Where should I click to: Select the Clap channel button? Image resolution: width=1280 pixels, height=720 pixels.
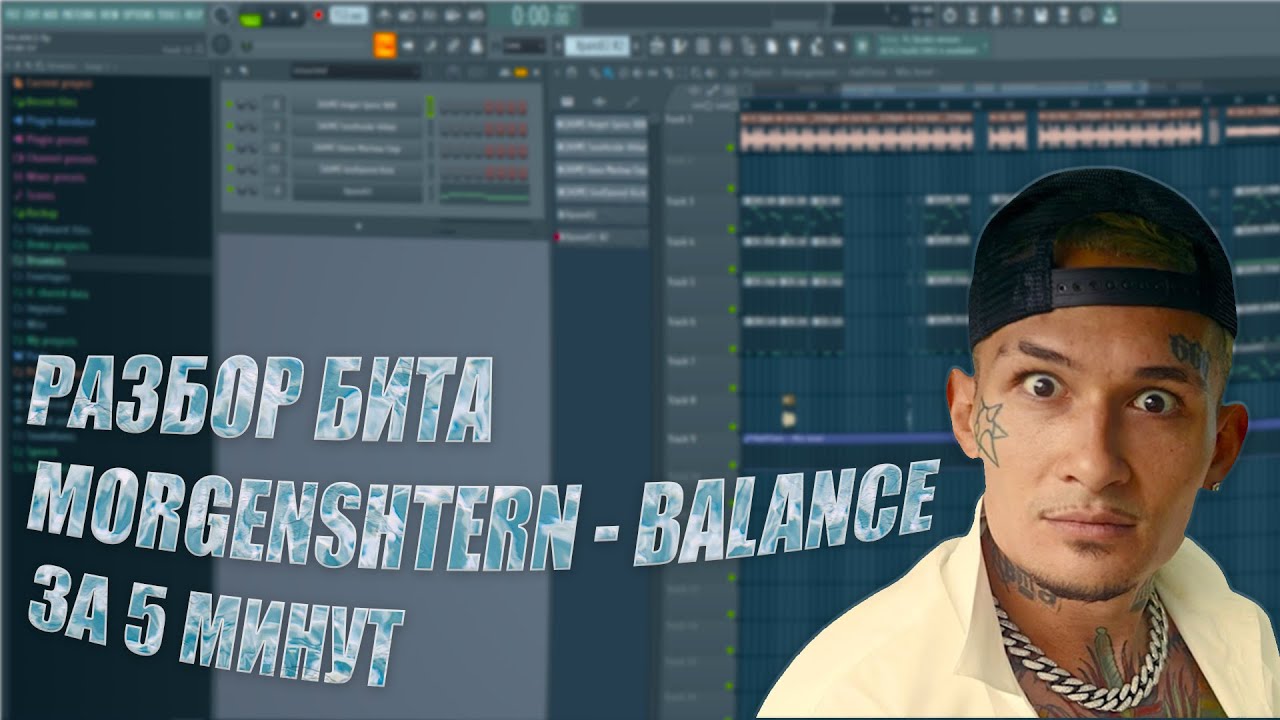(x=357, y=147)
